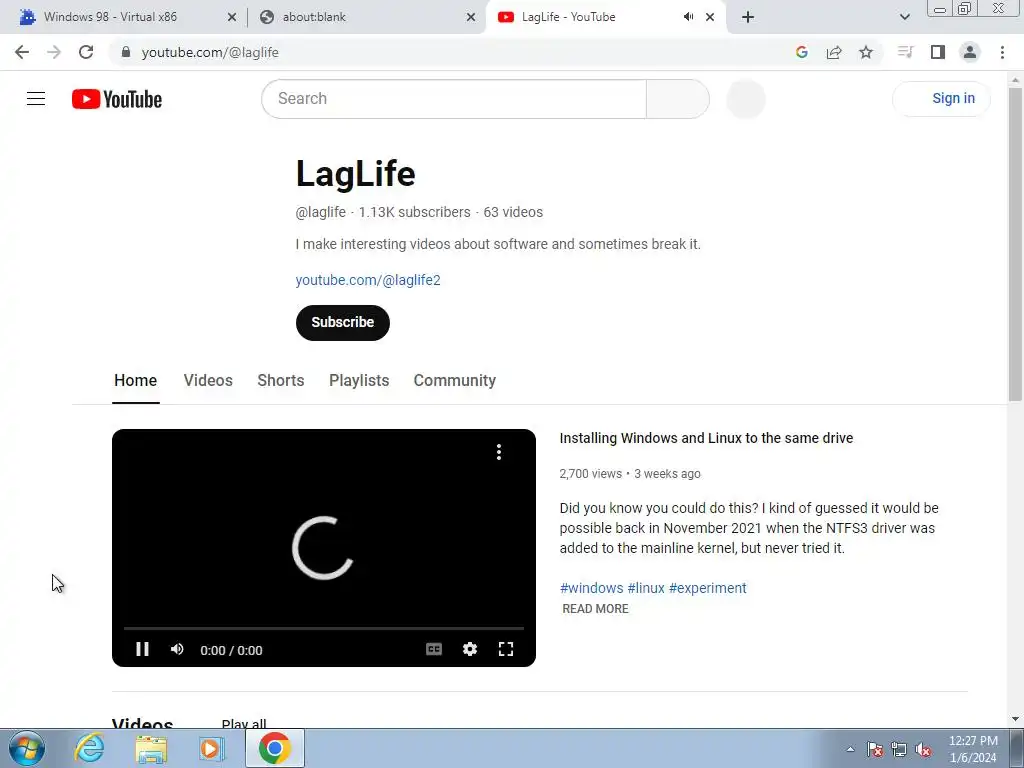This screenshot has width=1024, height=768.
Task: Mute the video player volume
Action: point(177,649)
